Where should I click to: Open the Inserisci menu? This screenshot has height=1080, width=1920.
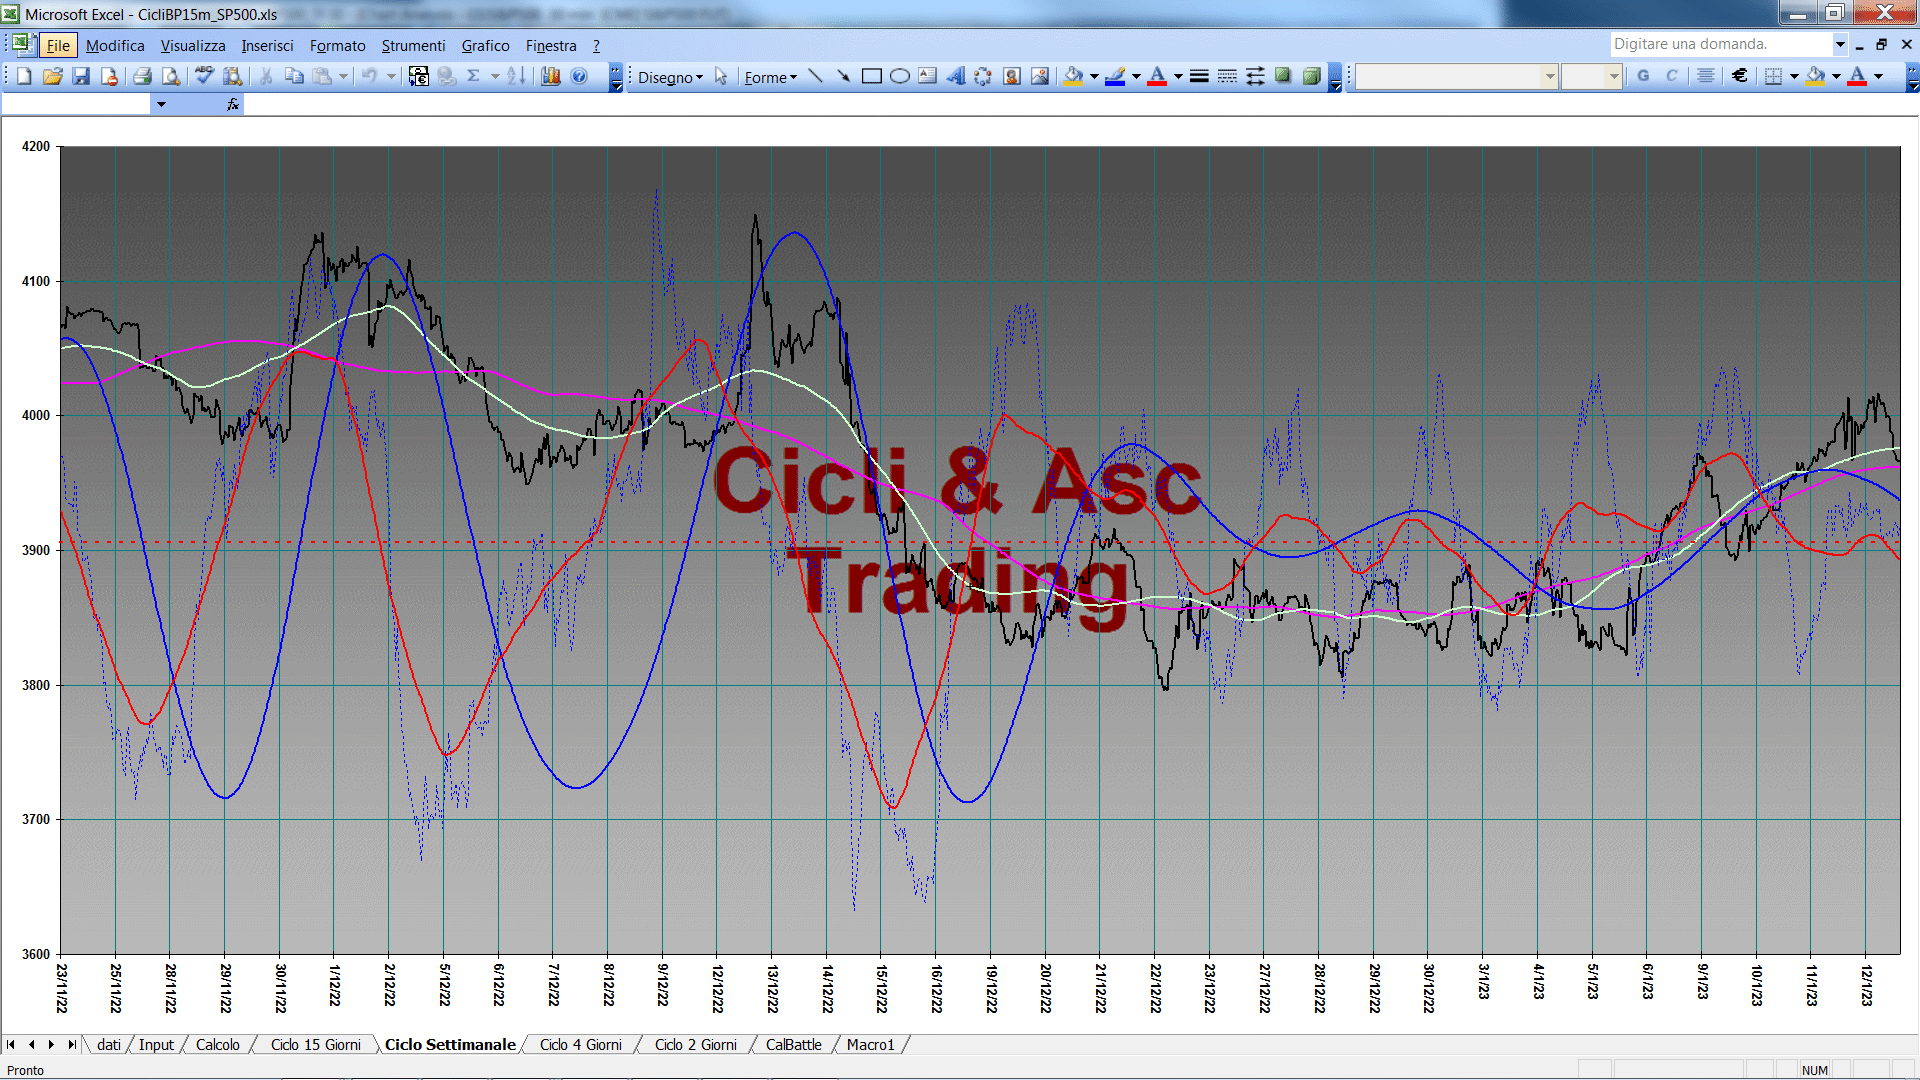click(x=267, y=46)
